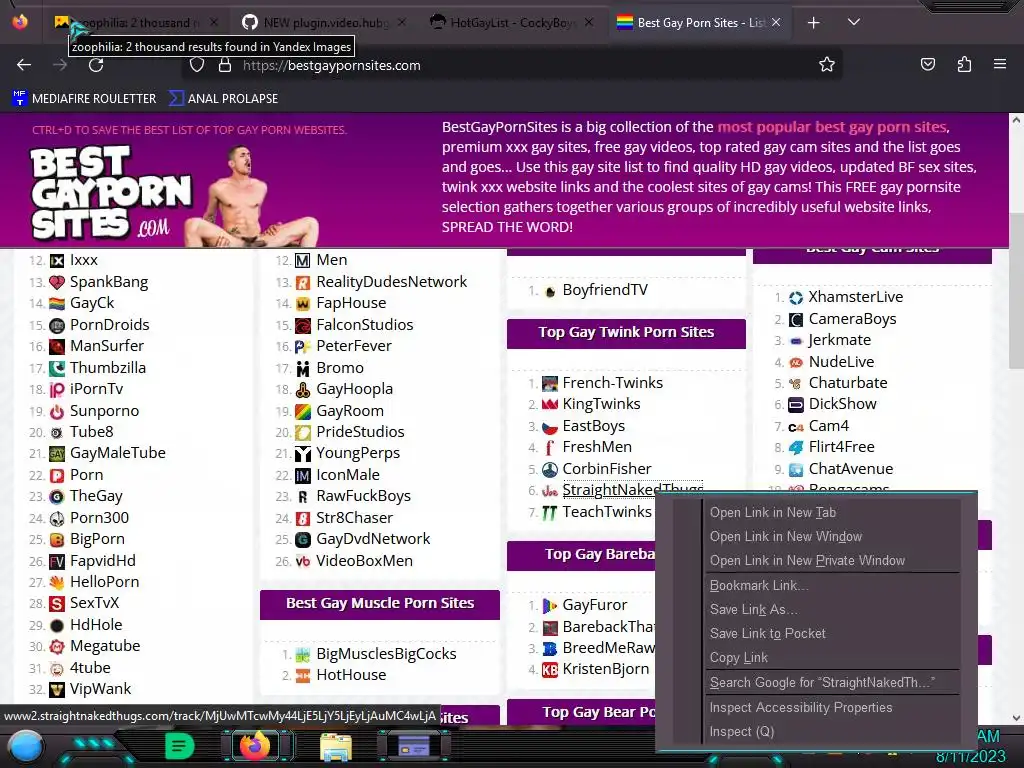Viewport: 1024px width, 768px height.
Task: Show site security padlock info
Action: tap(225, 65)
